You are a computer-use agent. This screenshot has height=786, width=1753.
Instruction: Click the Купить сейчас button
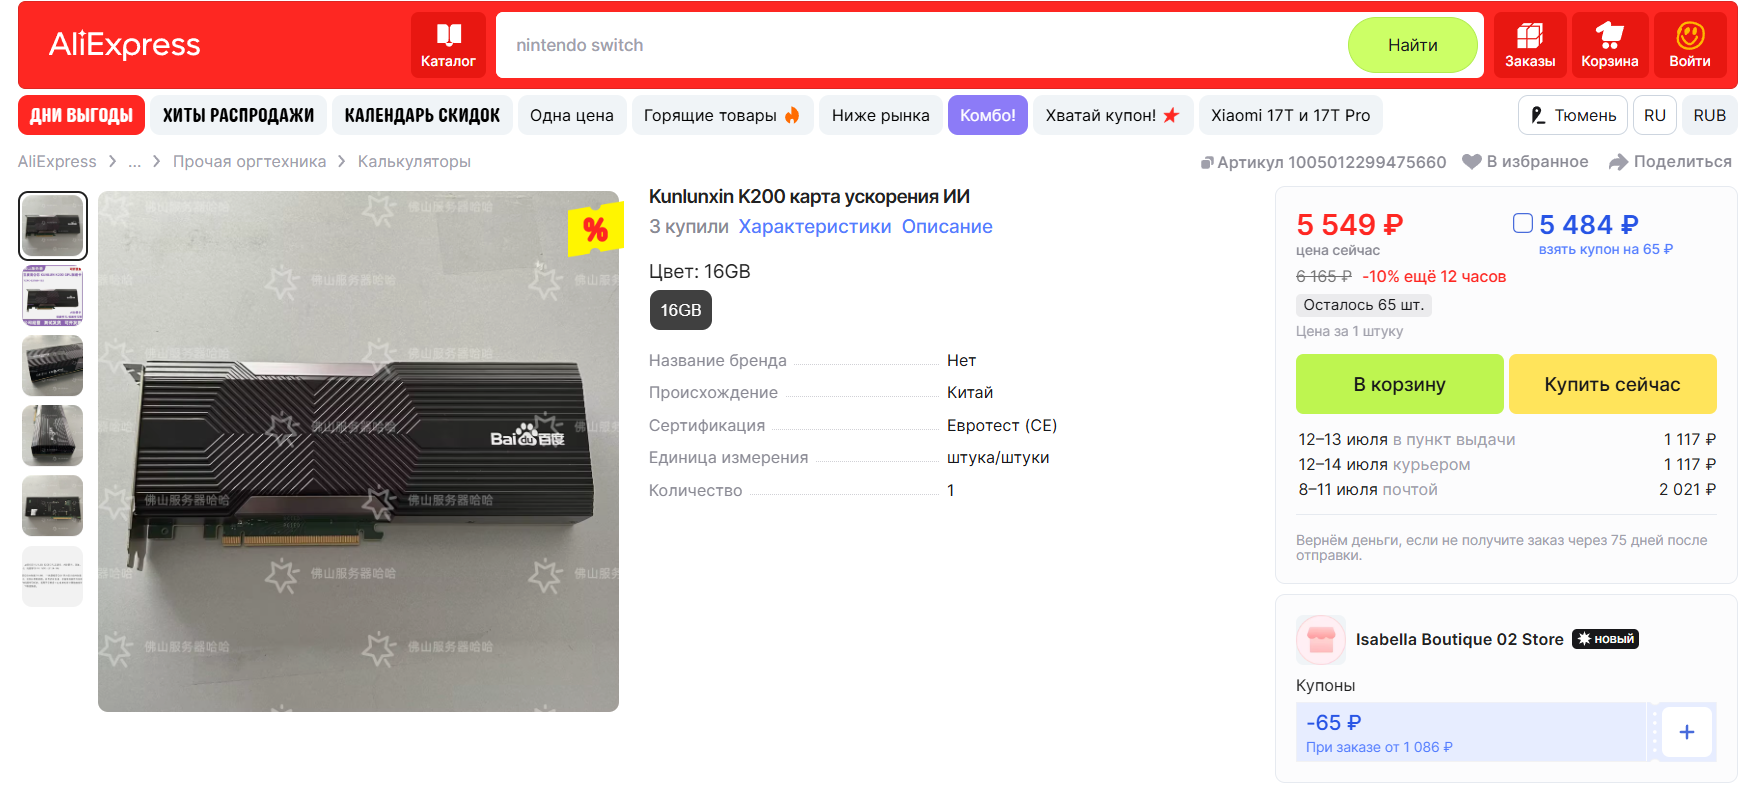click(1613, 384)
